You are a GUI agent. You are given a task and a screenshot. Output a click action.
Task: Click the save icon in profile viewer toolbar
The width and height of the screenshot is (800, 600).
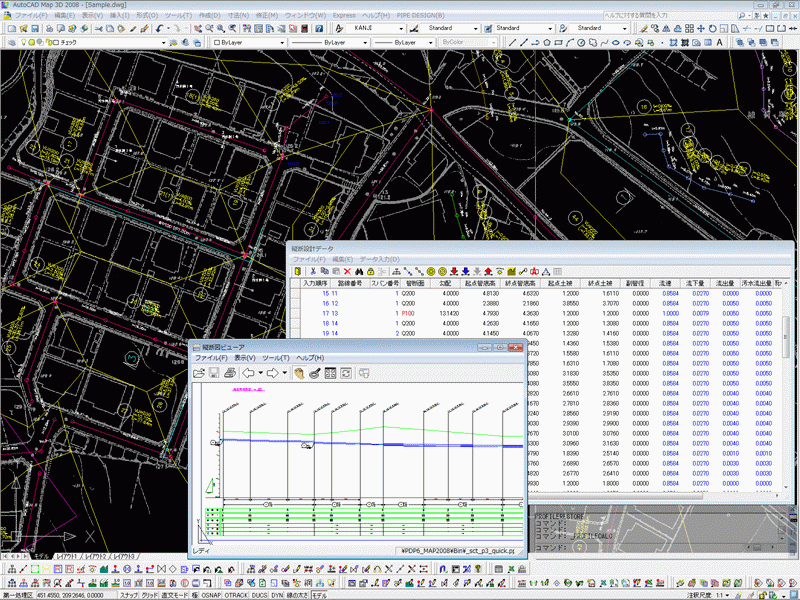[x=215, y=373]
